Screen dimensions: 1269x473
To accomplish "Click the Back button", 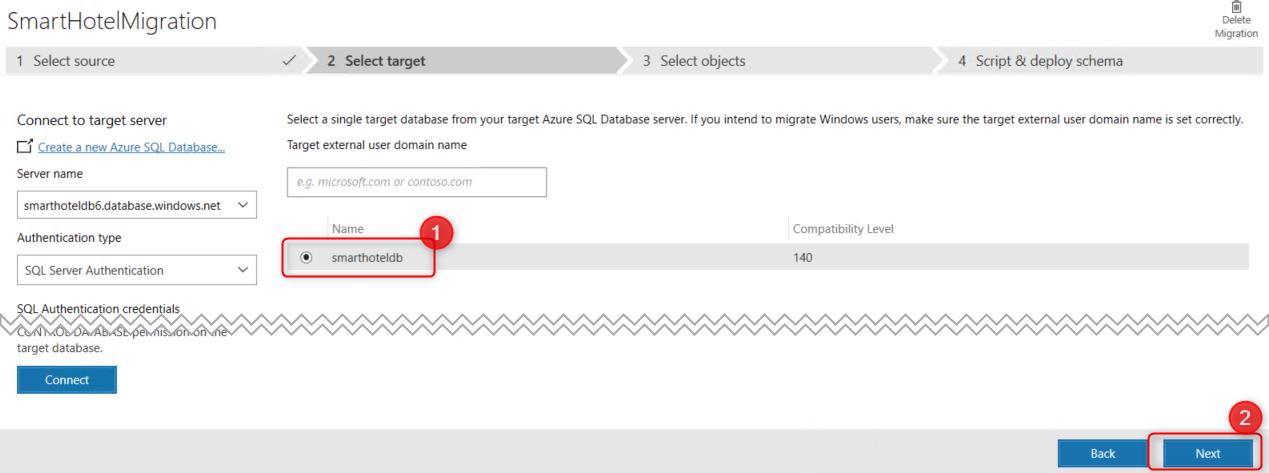I will 1103,453.
